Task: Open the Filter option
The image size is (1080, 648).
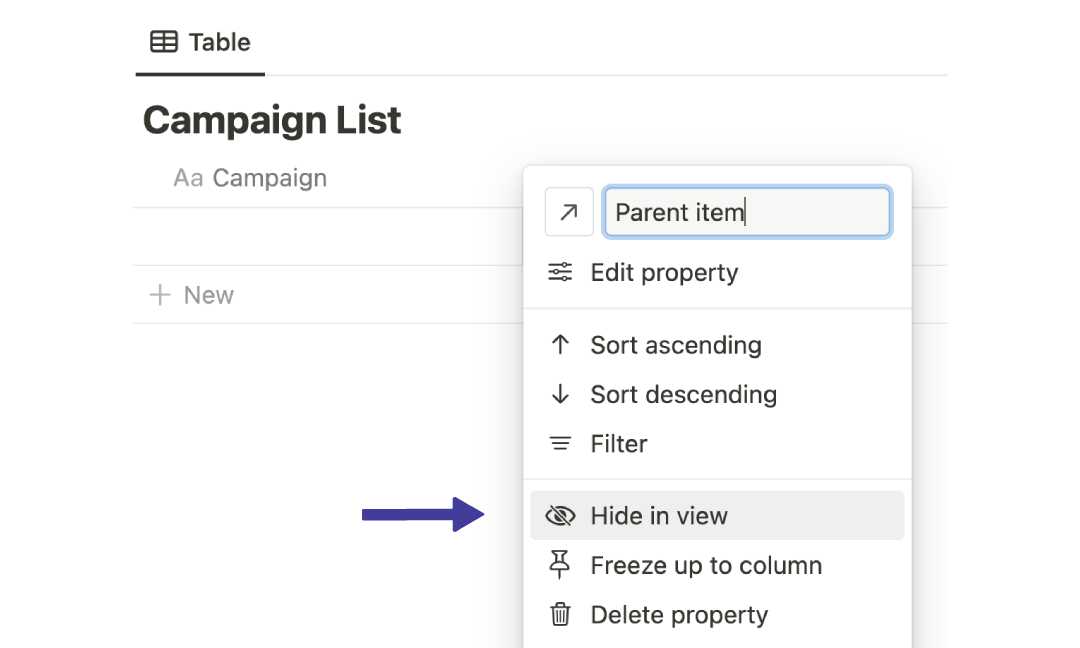Action: pyautogui.click(x=616, y=443)
